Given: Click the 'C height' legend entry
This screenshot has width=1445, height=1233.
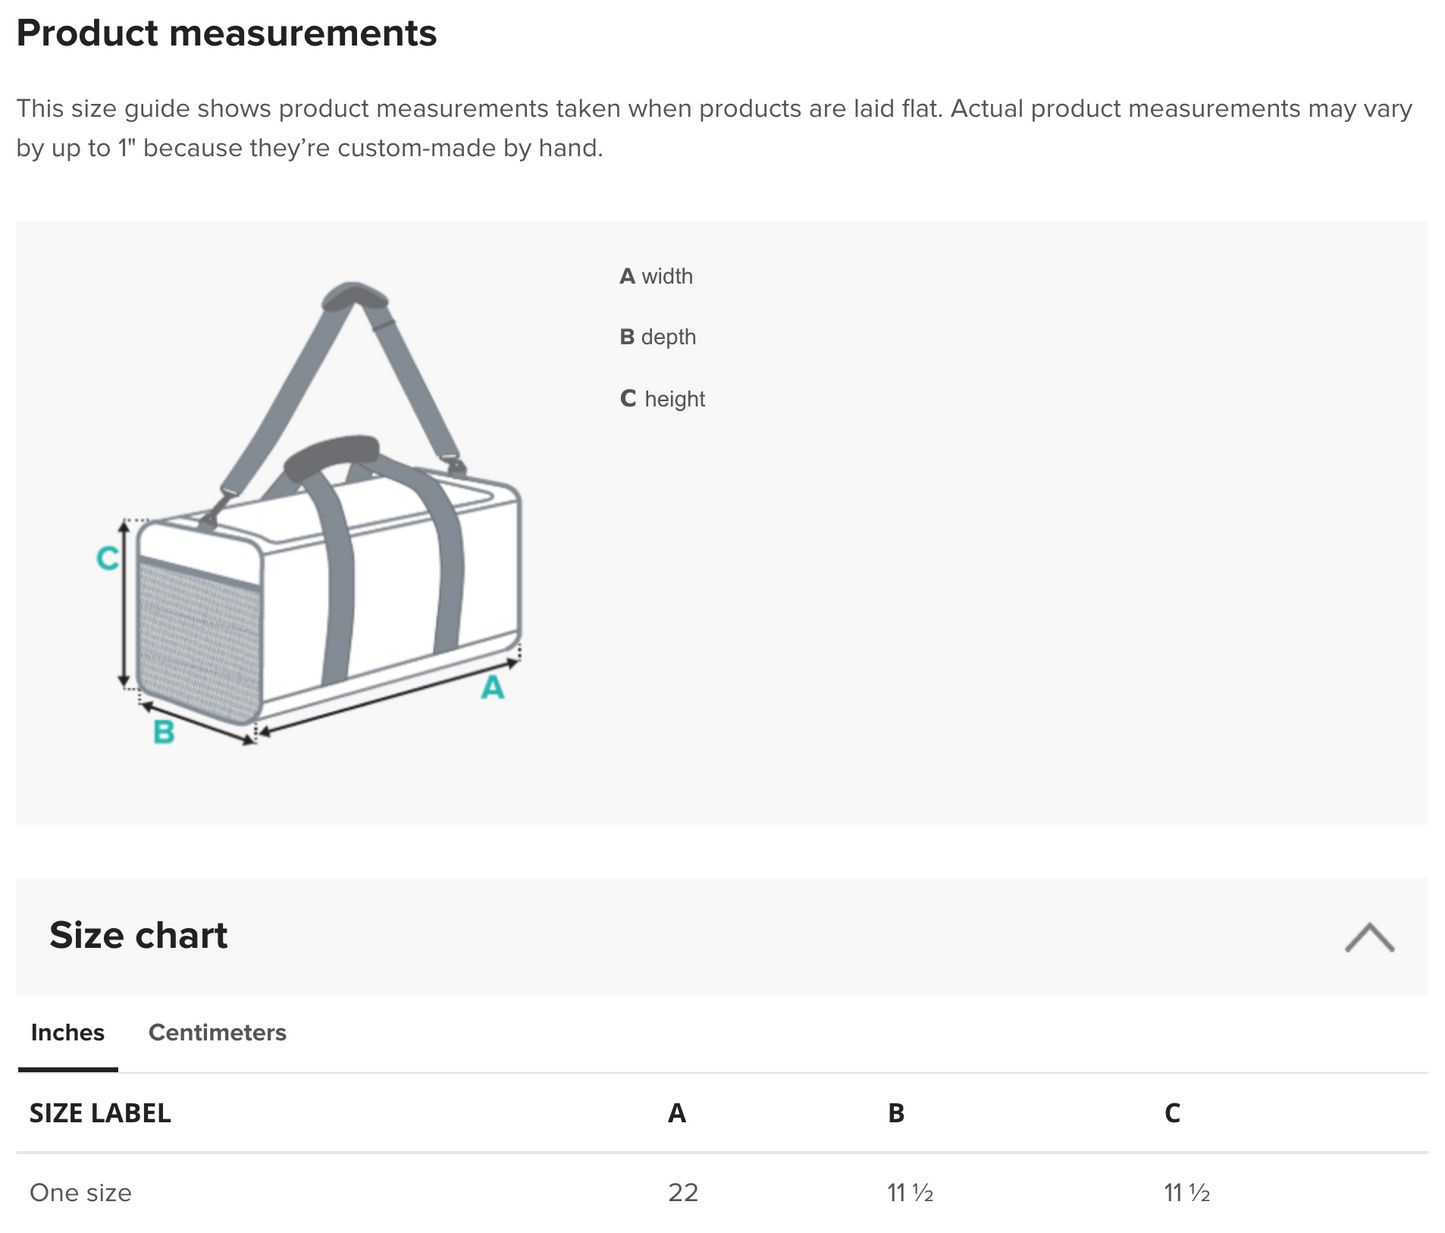Looking at the screenshot, I should point(662,399).
